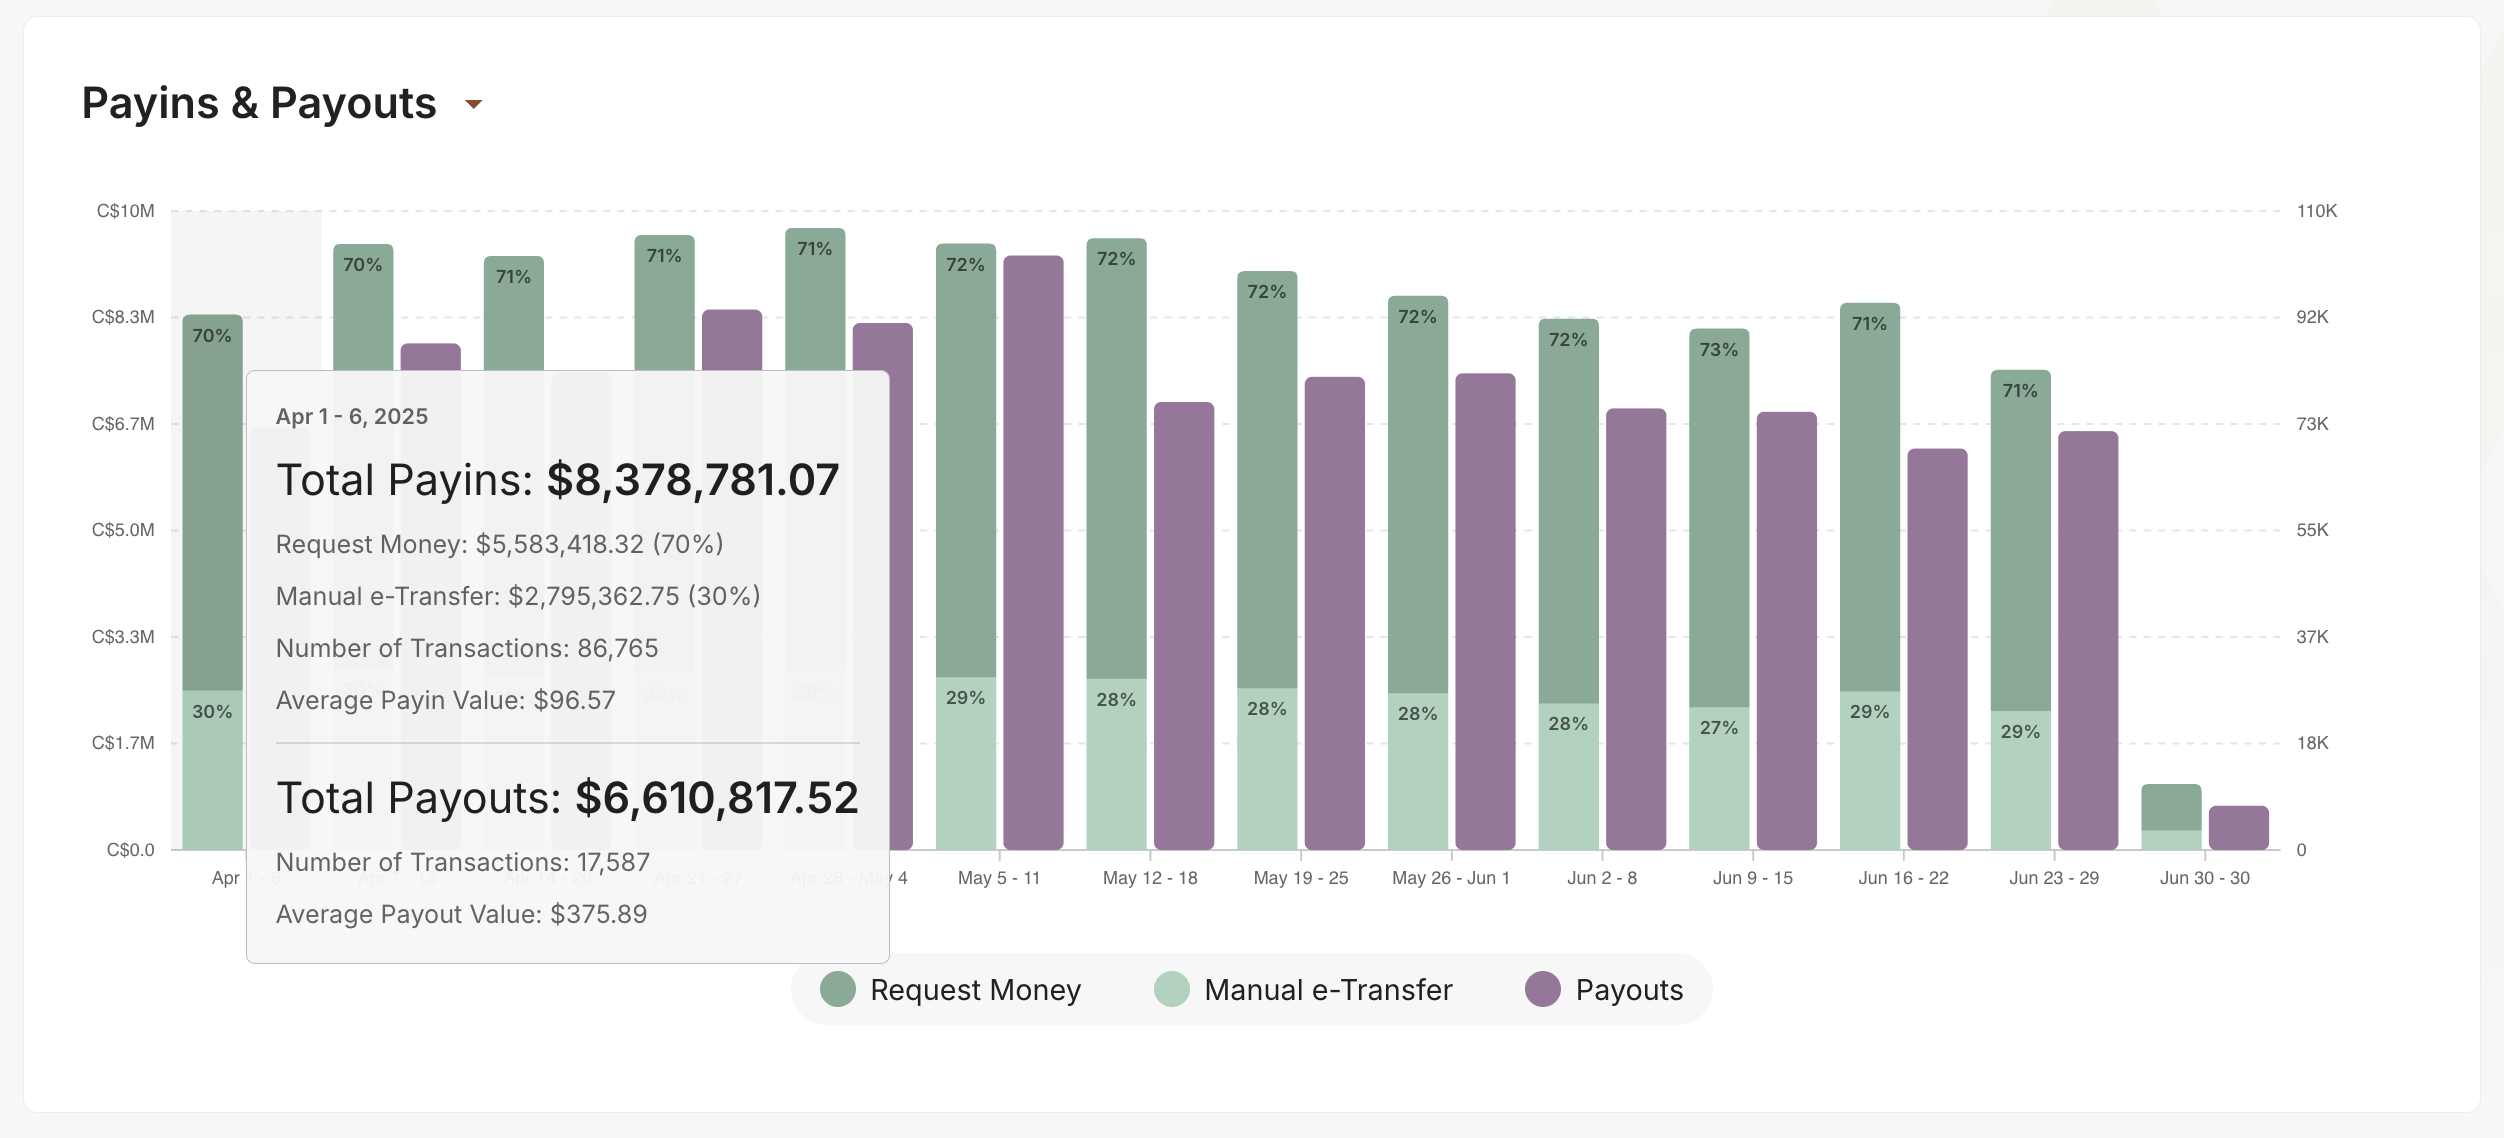2504x1138 pixels.
Task: Click the purple Payouts color swatch
Action: (1541, 990)
